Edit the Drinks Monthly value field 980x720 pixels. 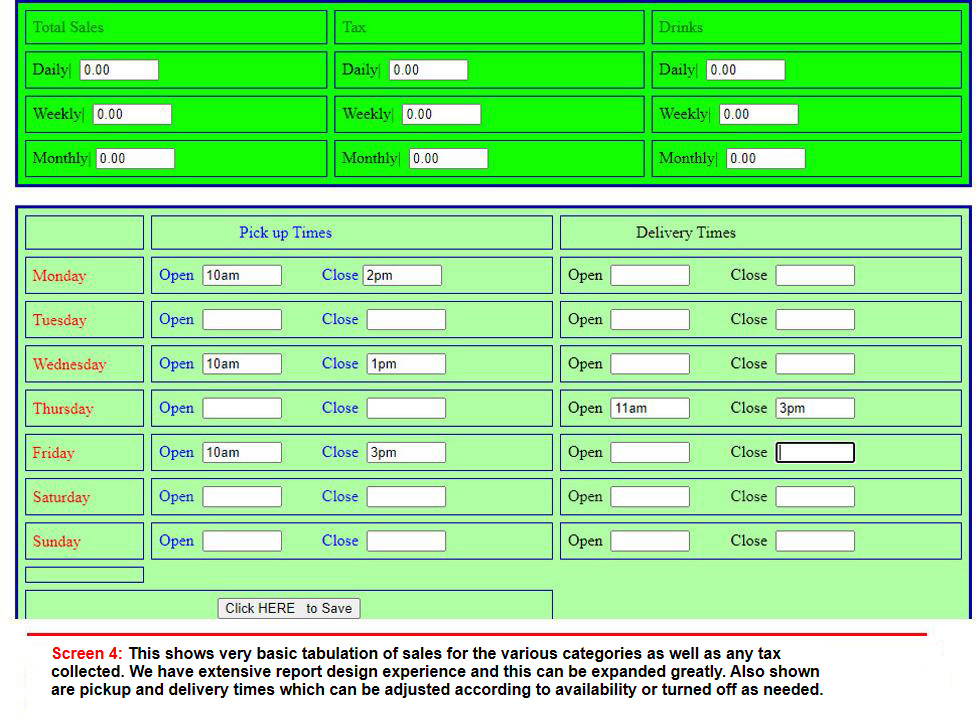[766, 158]
